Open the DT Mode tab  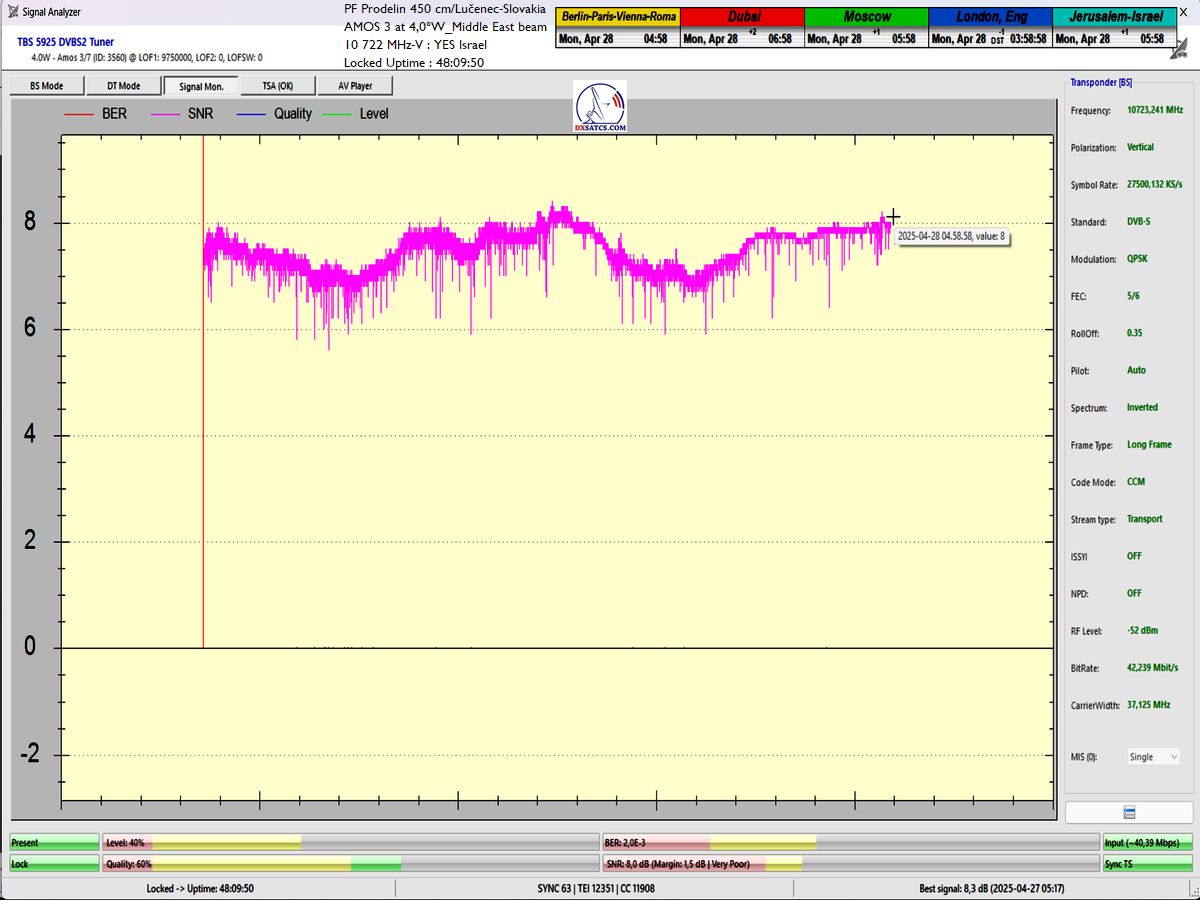pyautogui.click(x=123, y=86)
